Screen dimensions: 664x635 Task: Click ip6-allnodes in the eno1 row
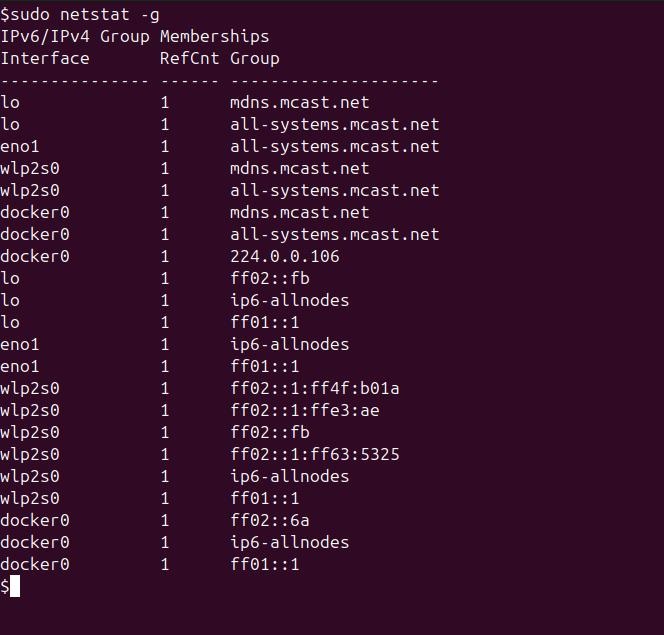289,344
